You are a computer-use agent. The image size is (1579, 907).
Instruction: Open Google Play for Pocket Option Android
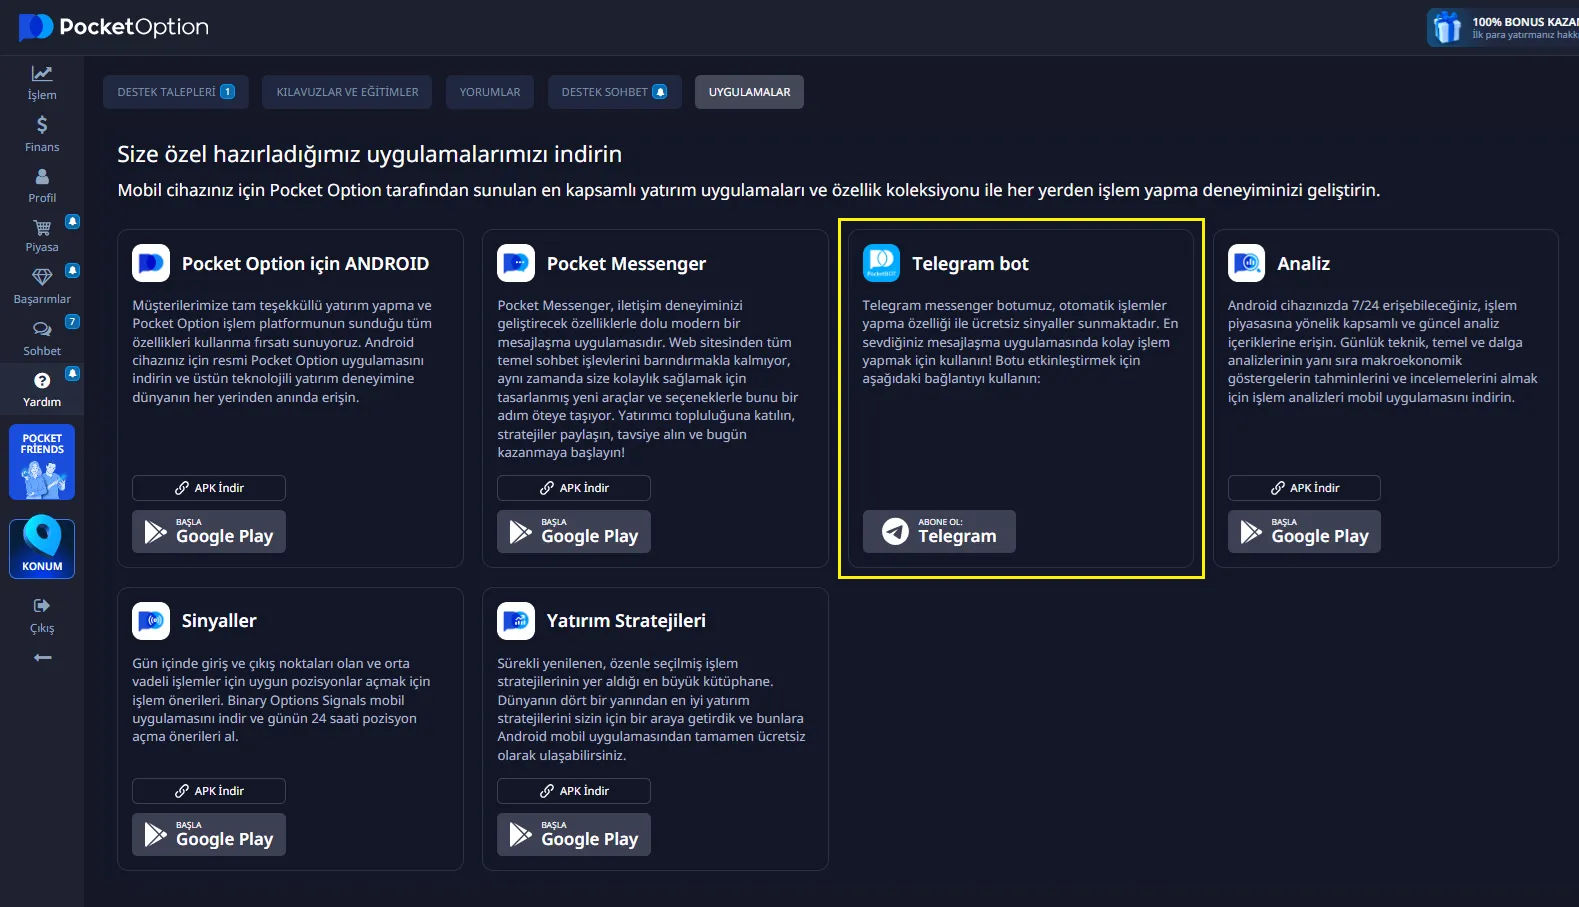[x=209, y=532]
